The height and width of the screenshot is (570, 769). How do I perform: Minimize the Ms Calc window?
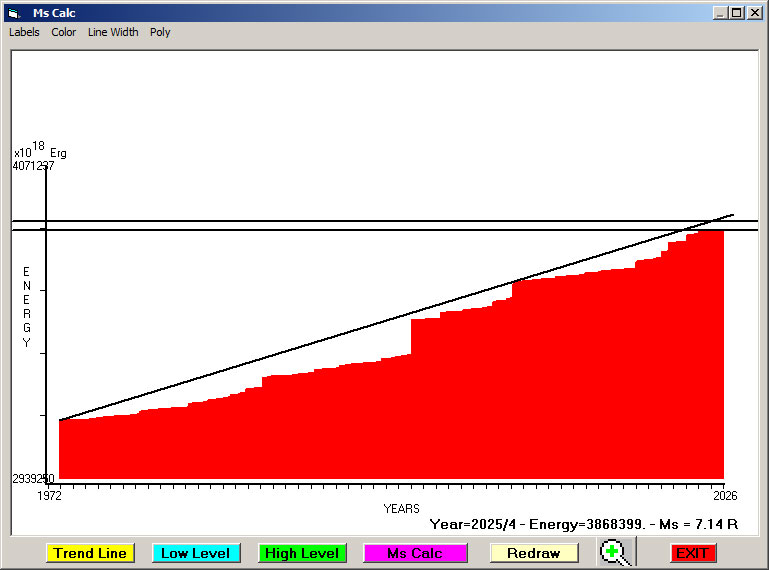point(720,13)
